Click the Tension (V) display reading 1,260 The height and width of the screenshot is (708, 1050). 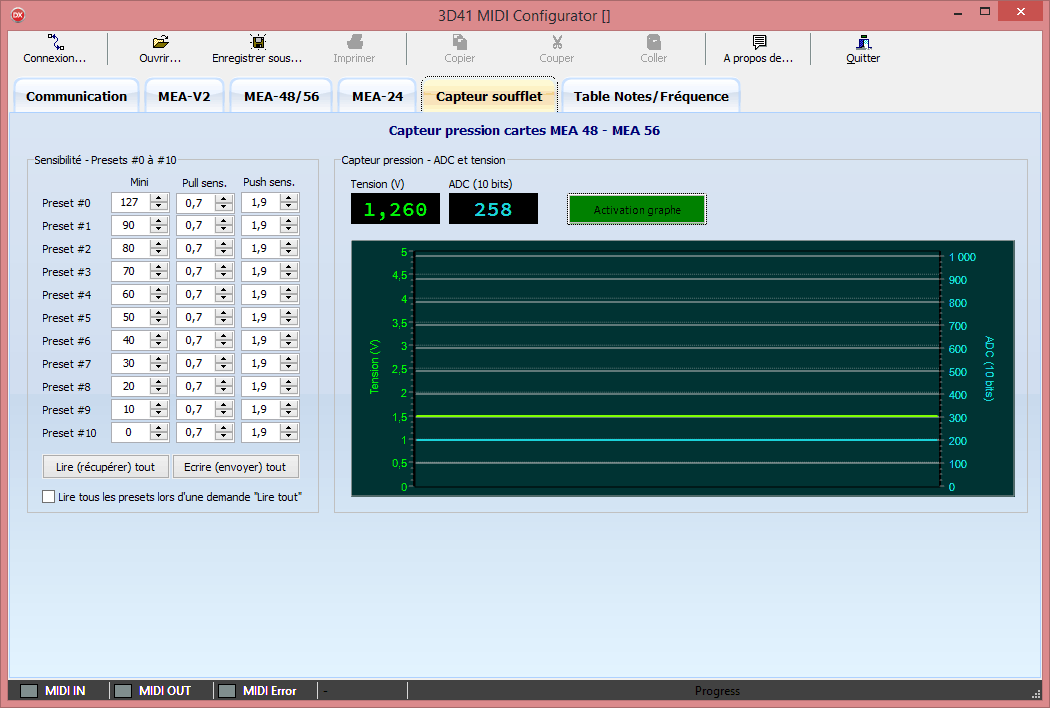pyautogui.click(x=395, y=209)
